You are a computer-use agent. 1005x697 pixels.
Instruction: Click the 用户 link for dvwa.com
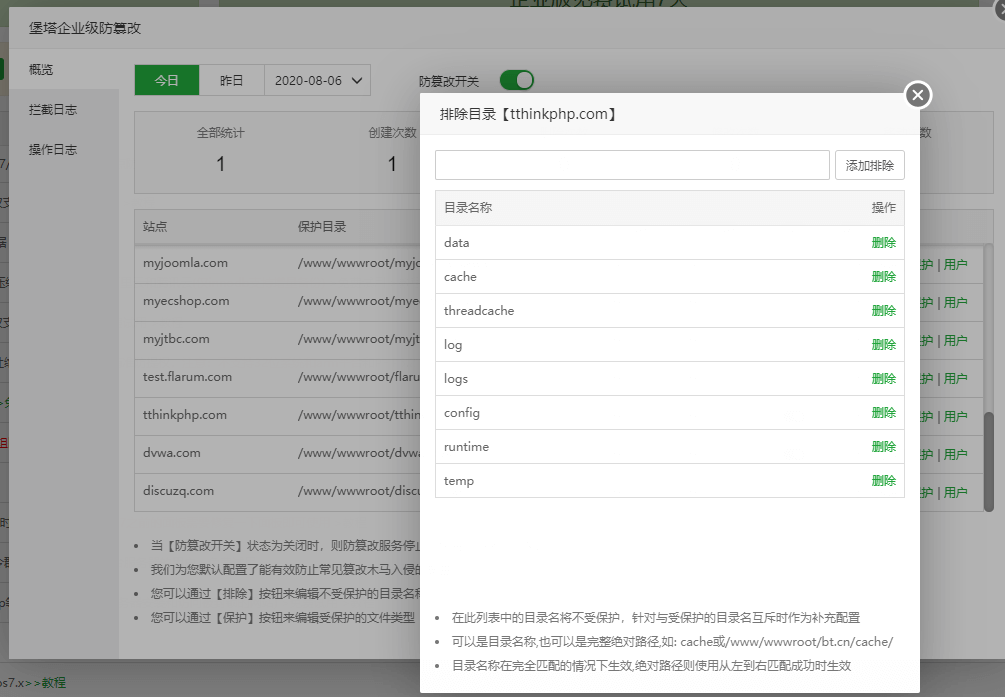coord(955,454)
